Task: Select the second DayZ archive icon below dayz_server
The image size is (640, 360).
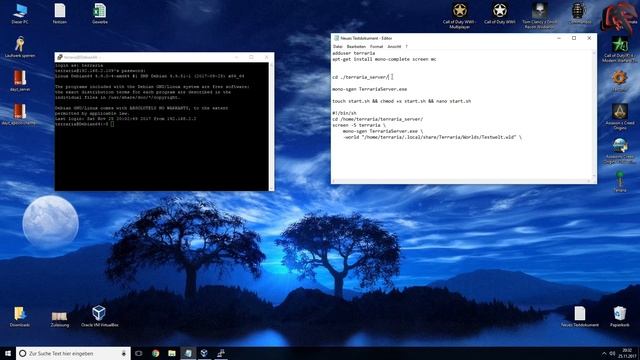Action: point(19,114)
